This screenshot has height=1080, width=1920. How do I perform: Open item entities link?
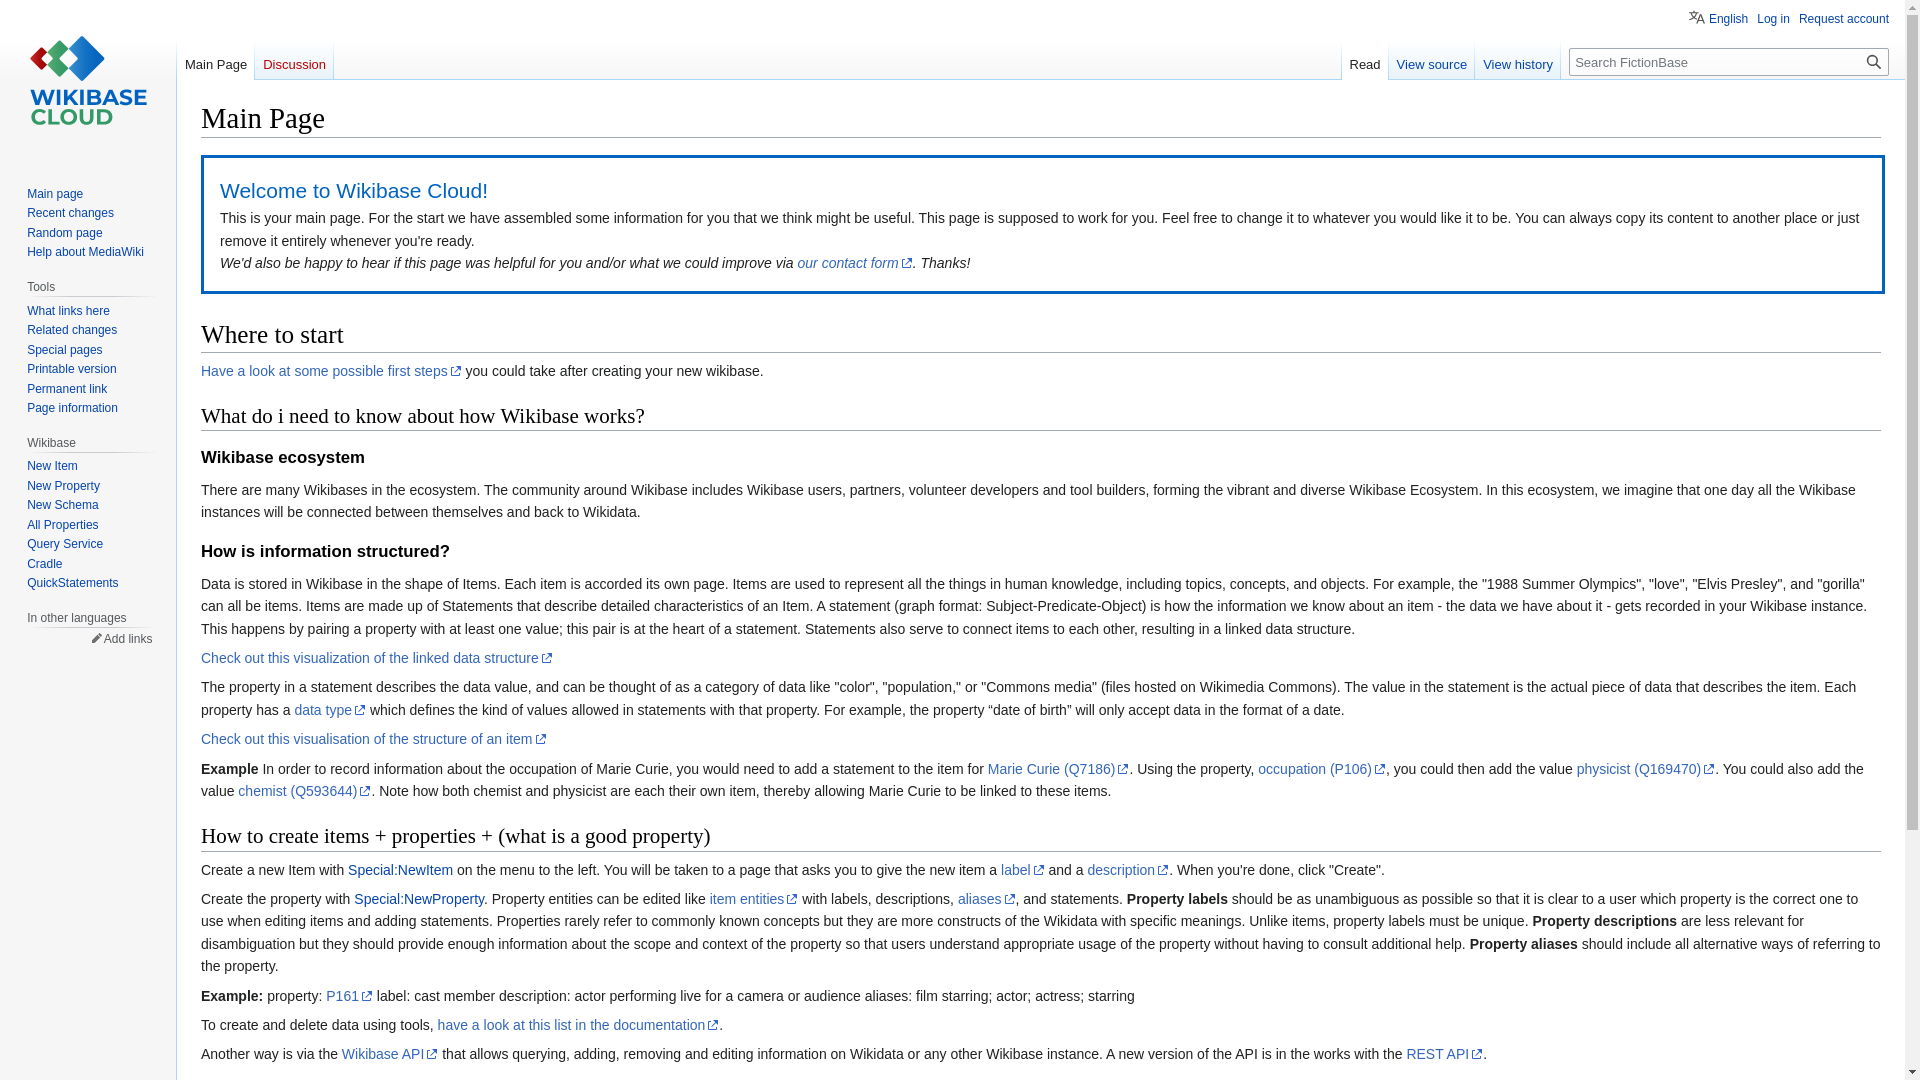[753, 899]
